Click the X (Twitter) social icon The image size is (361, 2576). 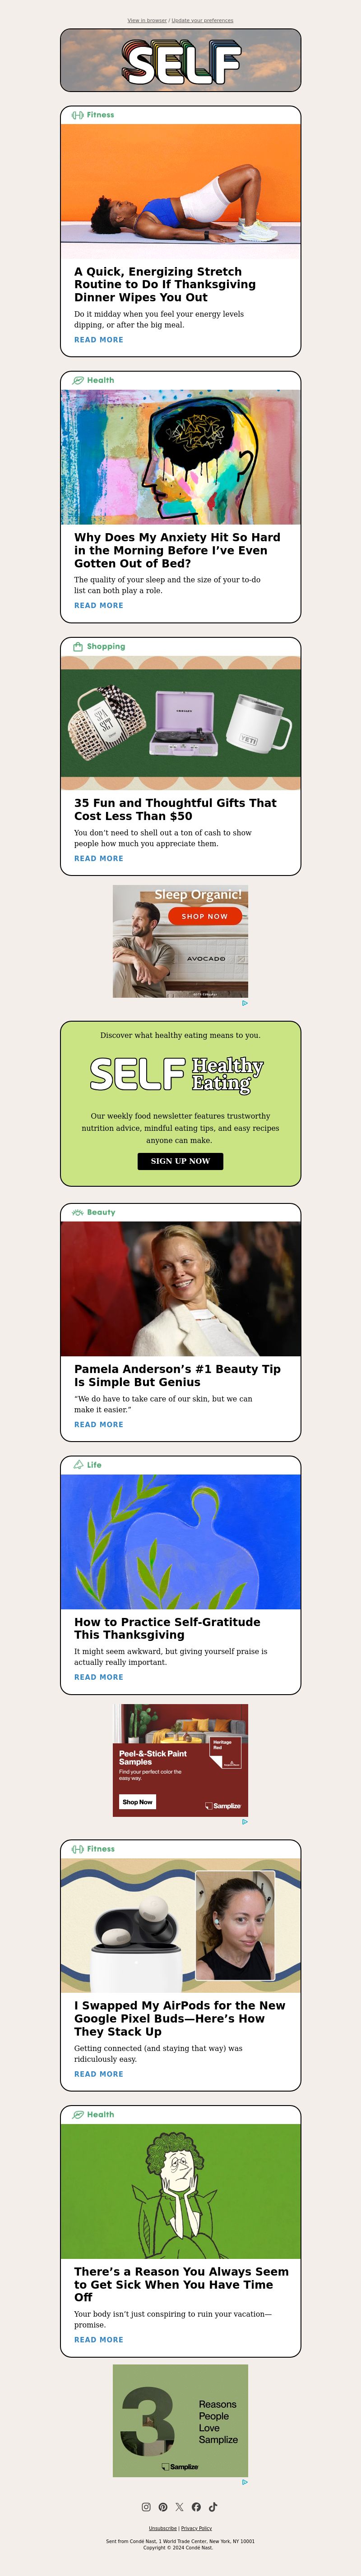click(180, 2507)
